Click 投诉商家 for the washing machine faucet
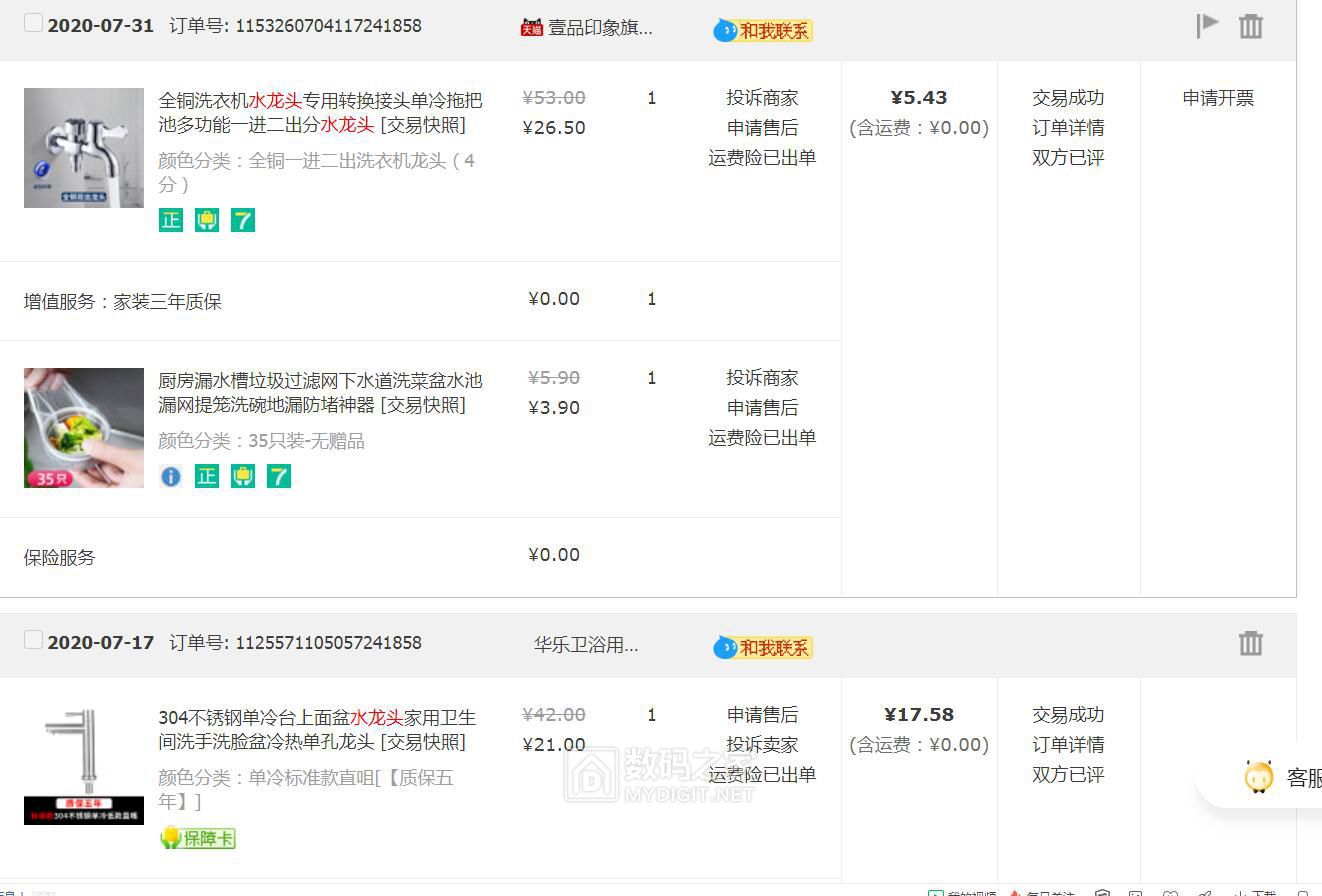 click(762, 98)
